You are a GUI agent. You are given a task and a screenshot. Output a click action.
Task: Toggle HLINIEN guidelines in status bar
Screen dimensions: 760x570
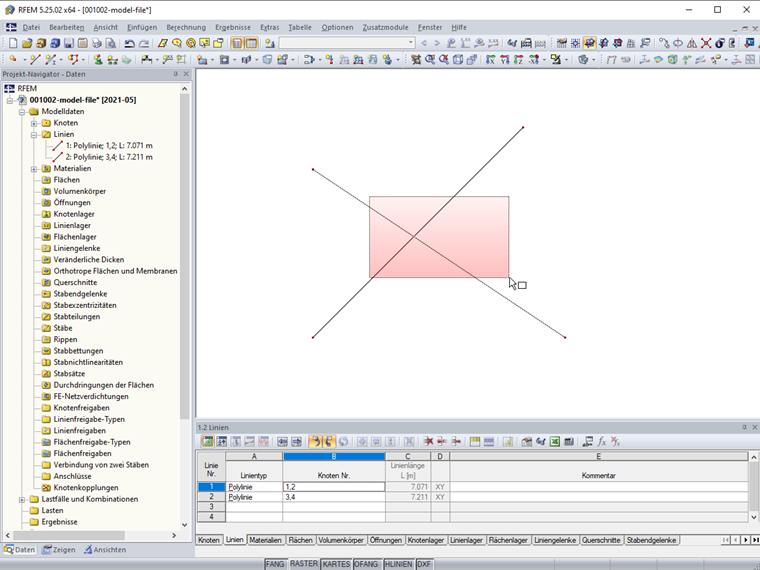coord(398,564)
